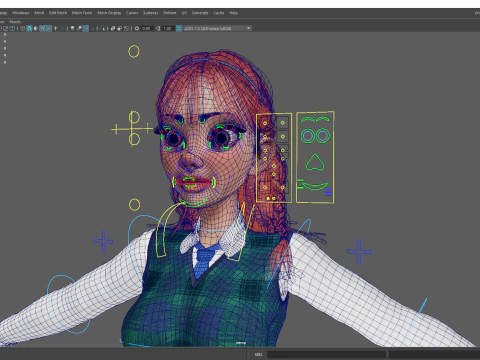480x360 pixels.
Task: Open the Generate menu
Action: (200, 13)
